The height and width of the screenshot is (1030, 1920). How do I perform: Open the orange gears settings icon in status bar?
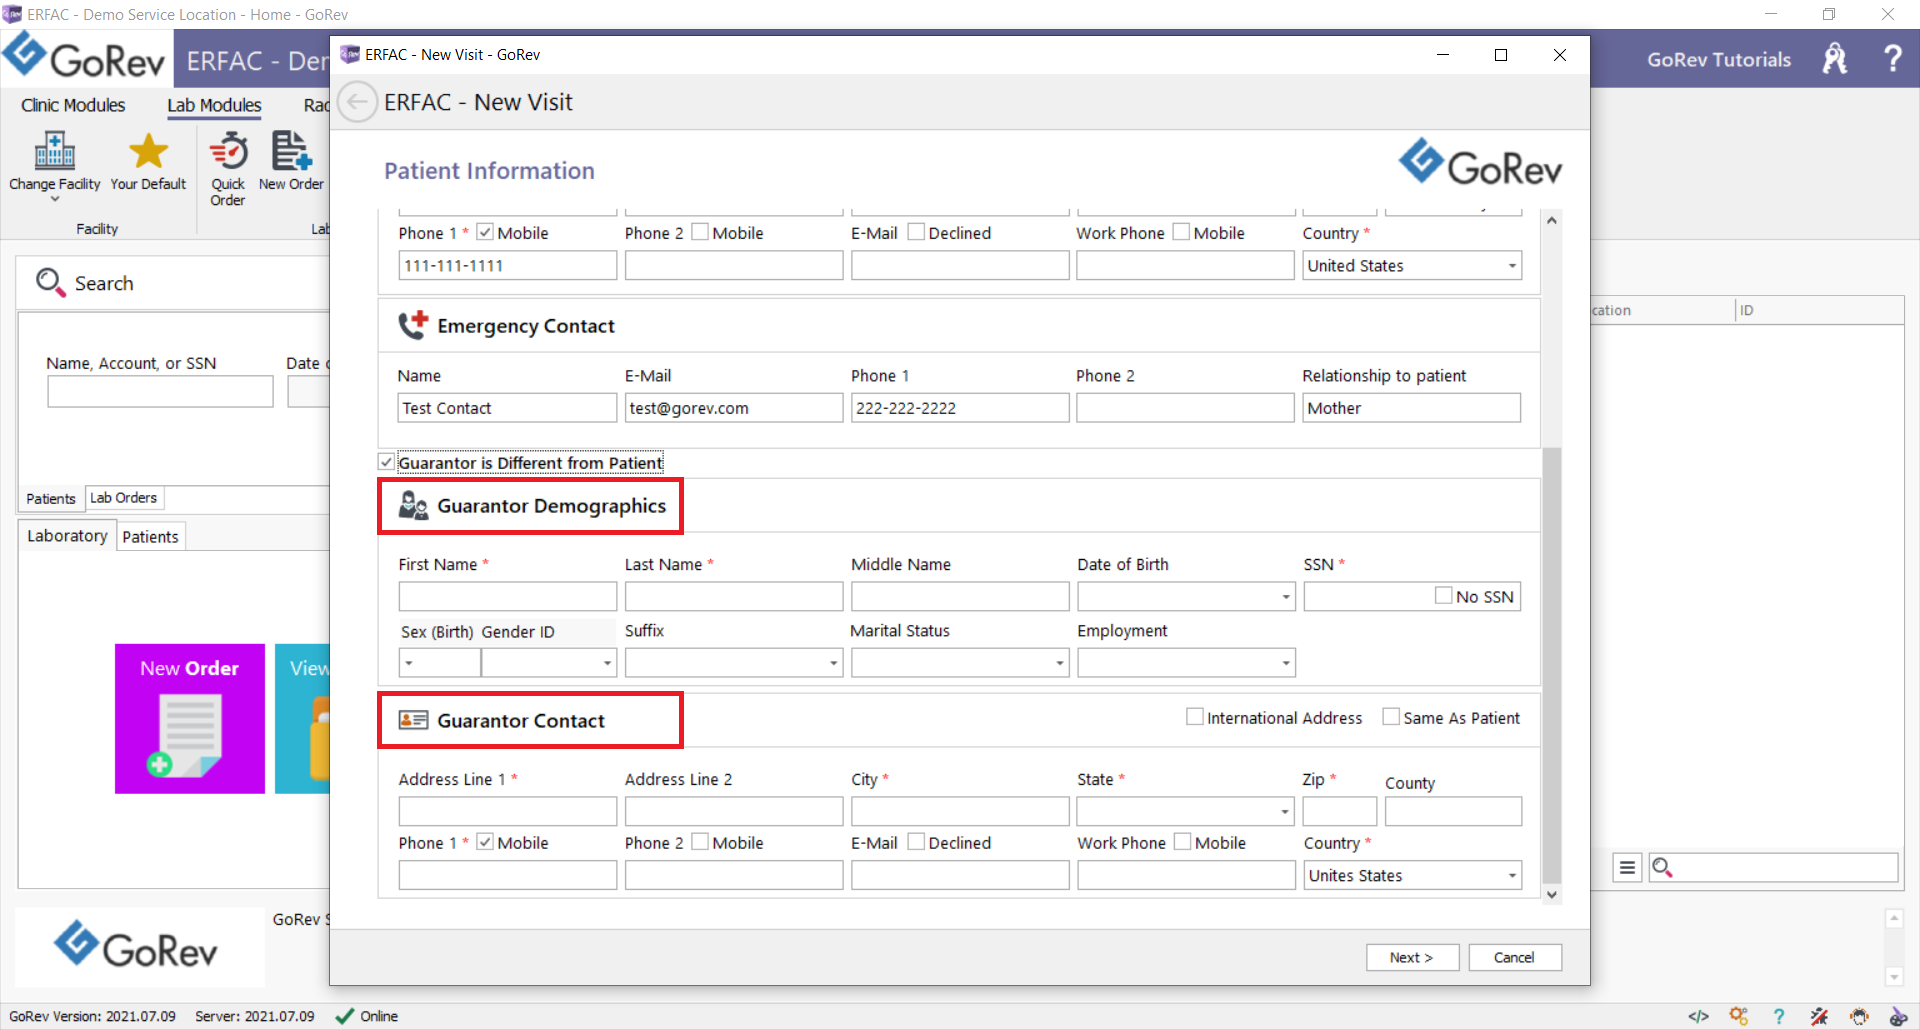(x=1739, y=1016)
